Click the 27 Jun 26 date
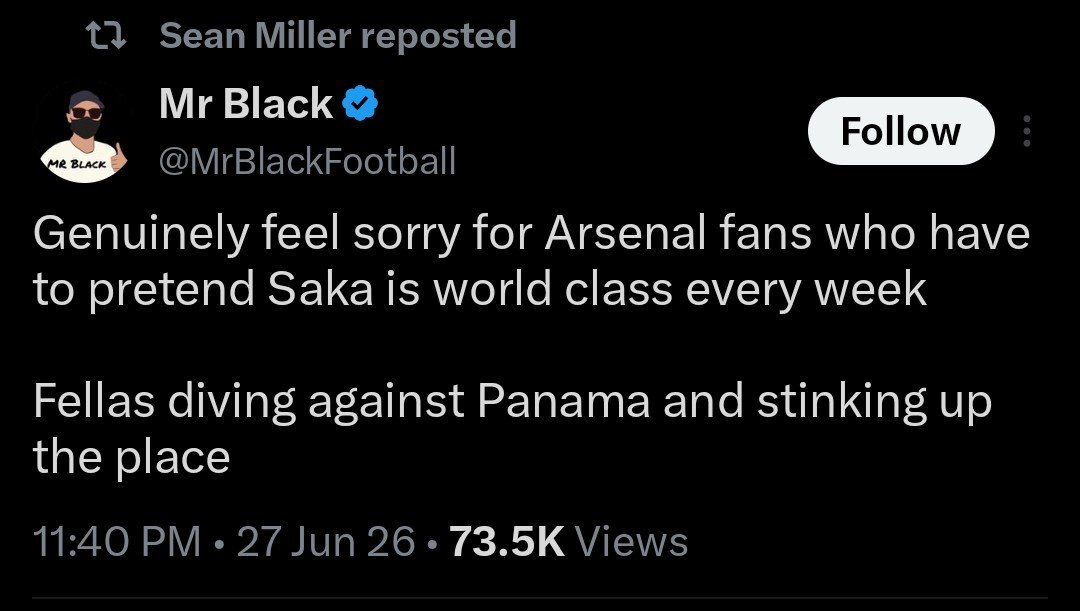 pyautogui.click(x=326, y=541)
